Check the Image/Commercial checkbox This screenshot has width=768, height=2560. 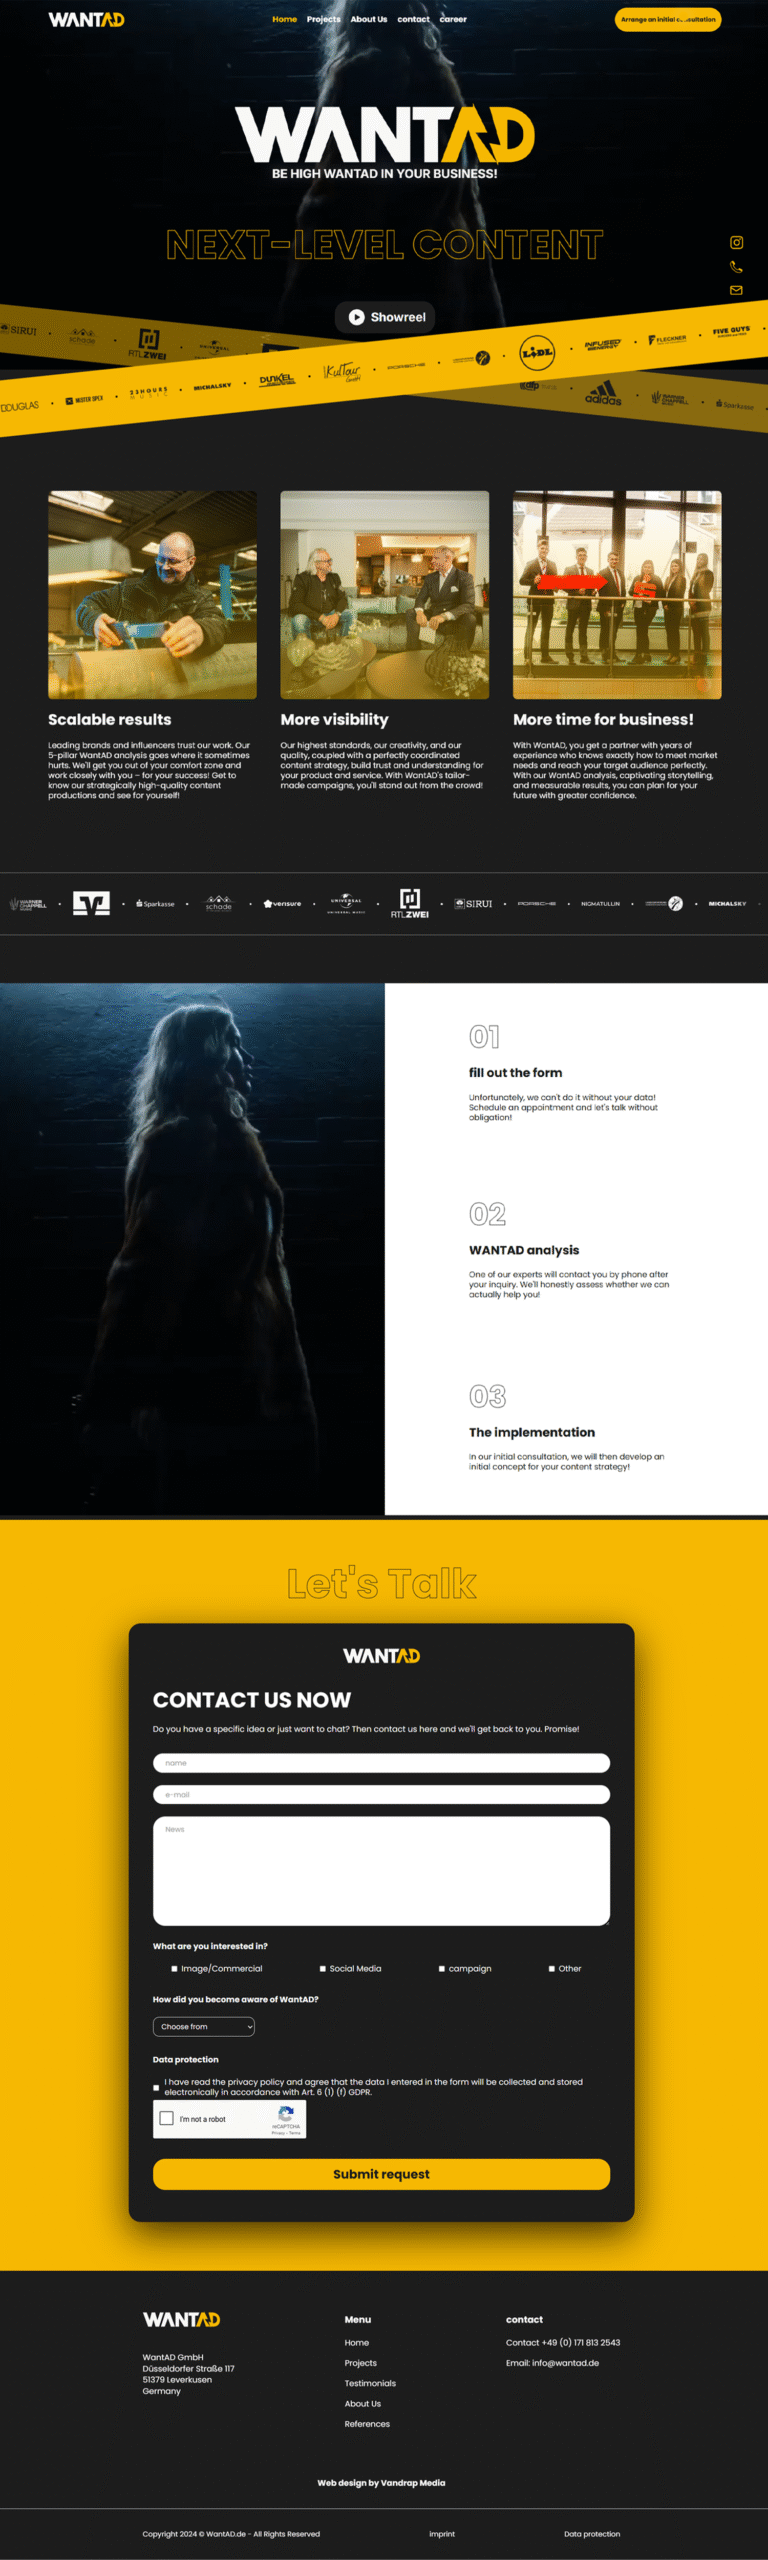click(x=174, y=1969)
